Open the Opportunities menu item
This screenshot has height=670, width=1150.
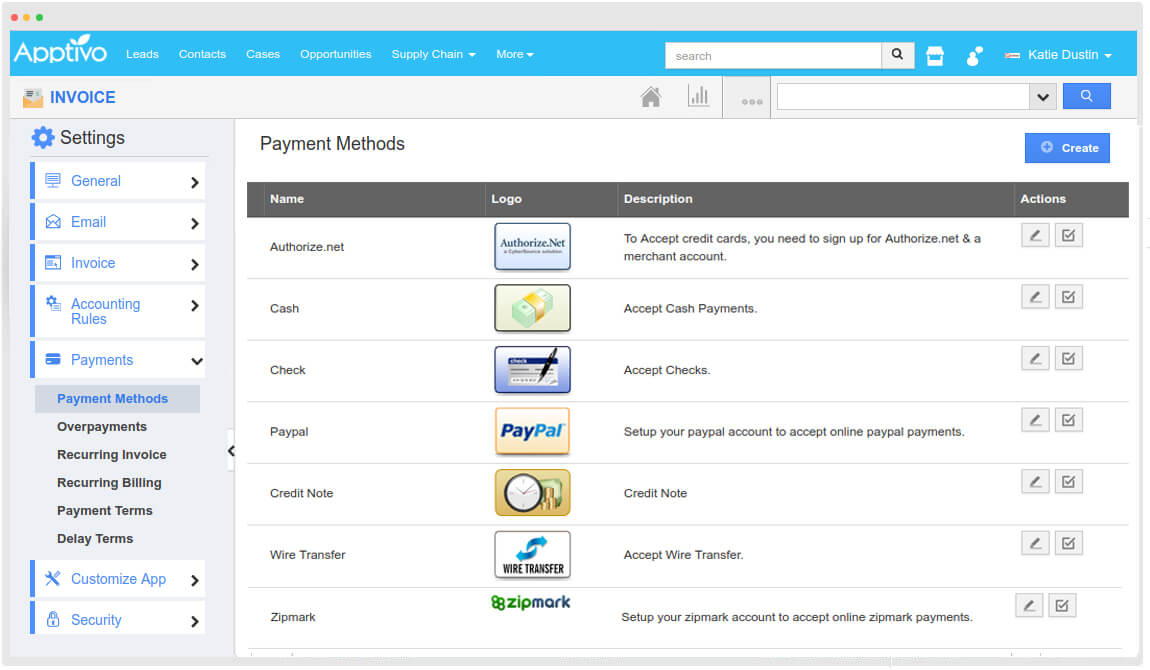click(335, 55)
